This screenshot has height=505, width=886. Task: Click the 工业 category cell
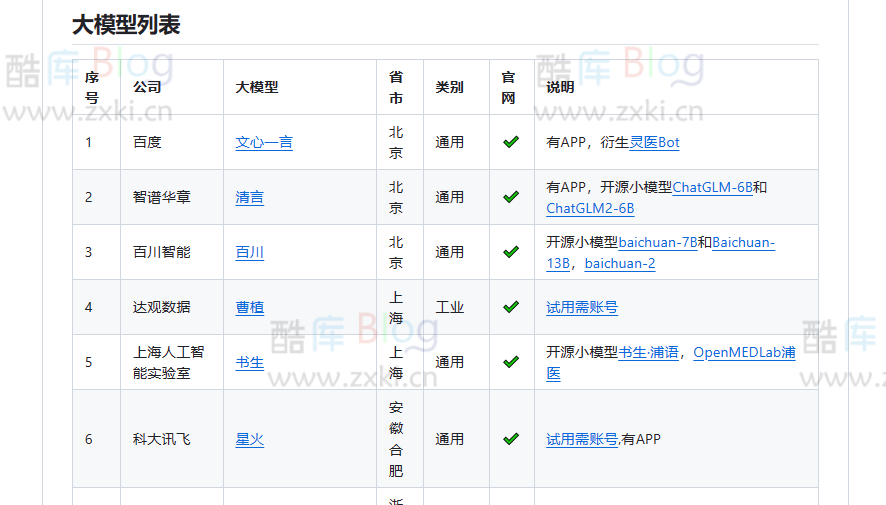click(456, 307)
